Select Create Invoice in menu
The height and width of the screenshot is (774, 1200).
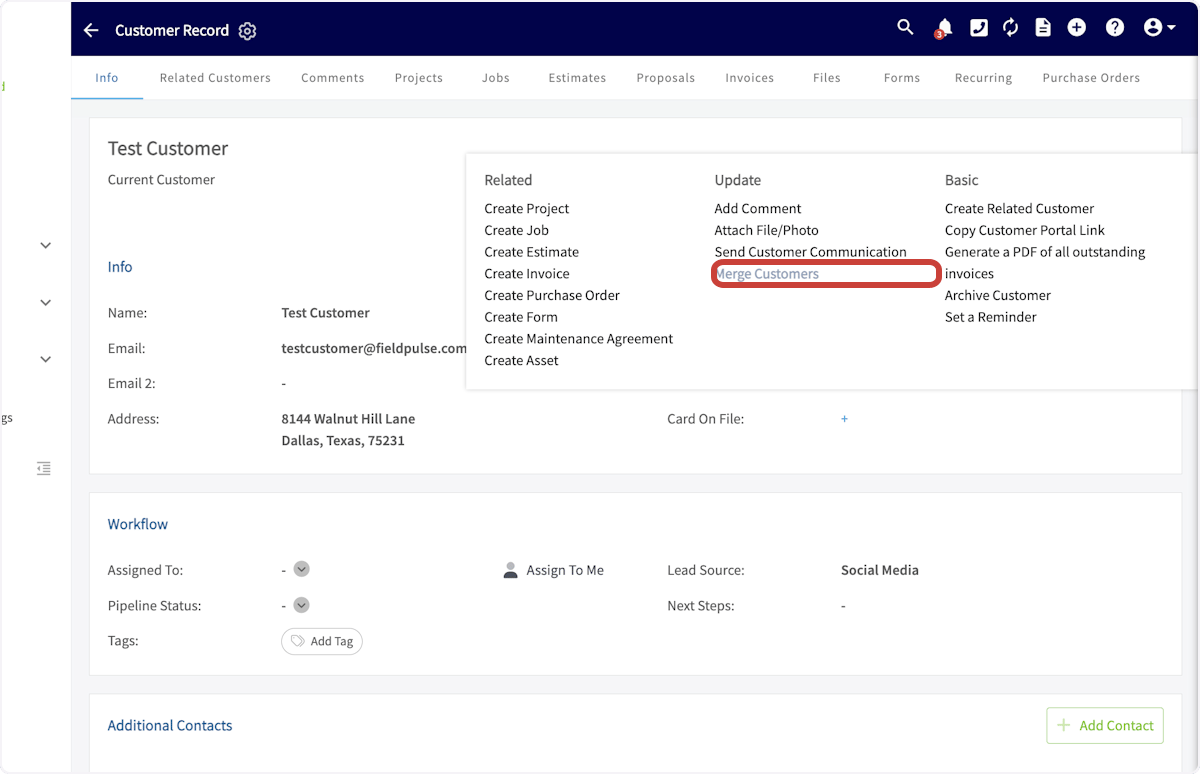(x=527, y=274)
